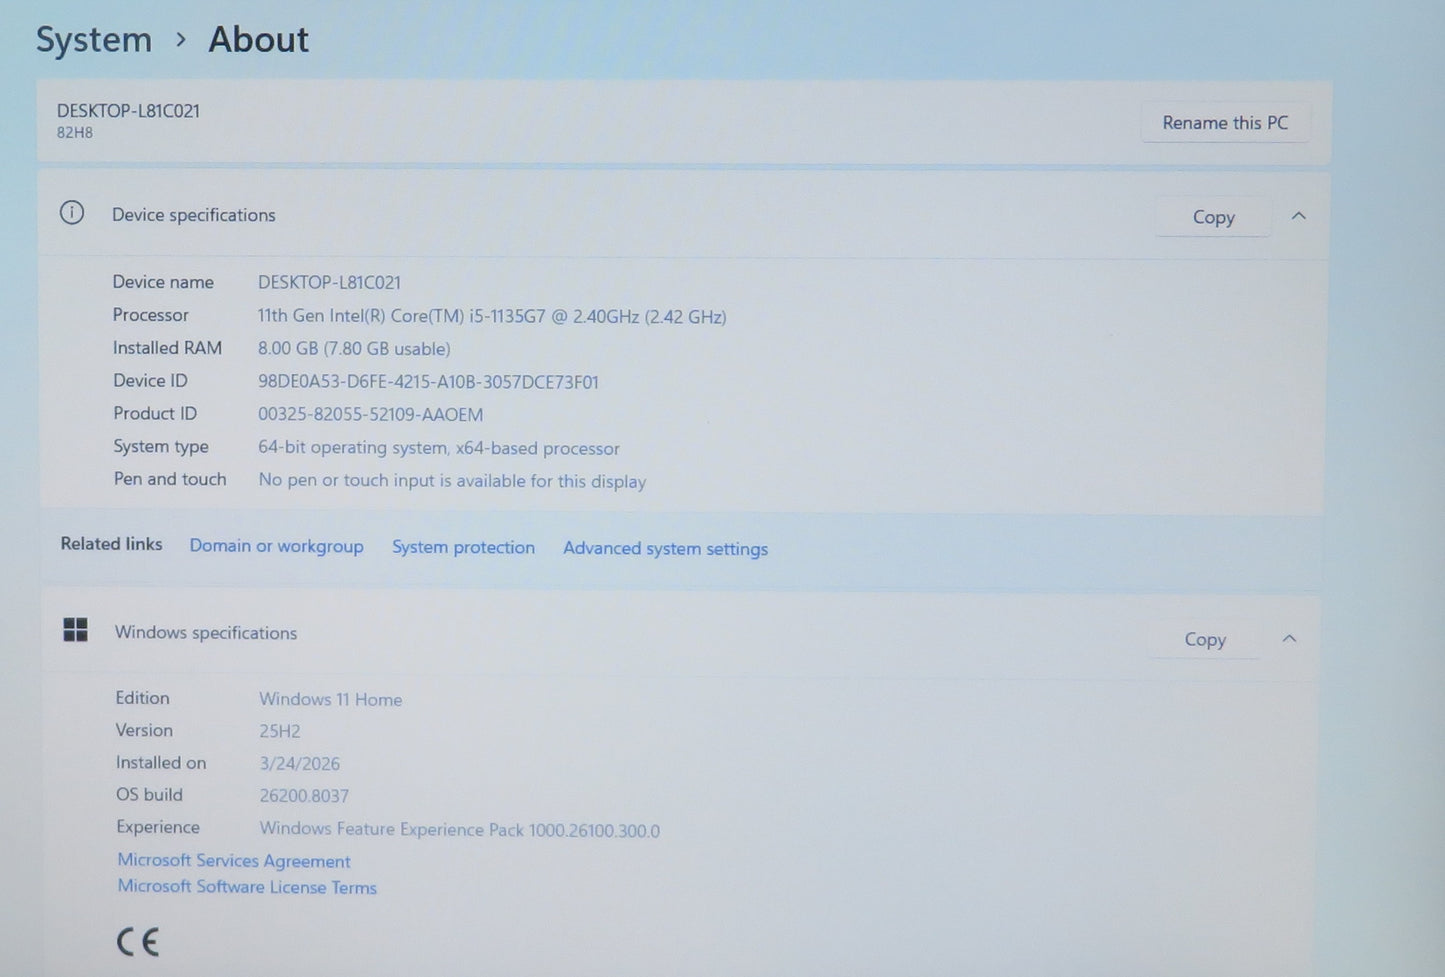This screenshot has width=1445, height=977.
Task: Go back to System in breadcrumb
Action: (94, 40)
